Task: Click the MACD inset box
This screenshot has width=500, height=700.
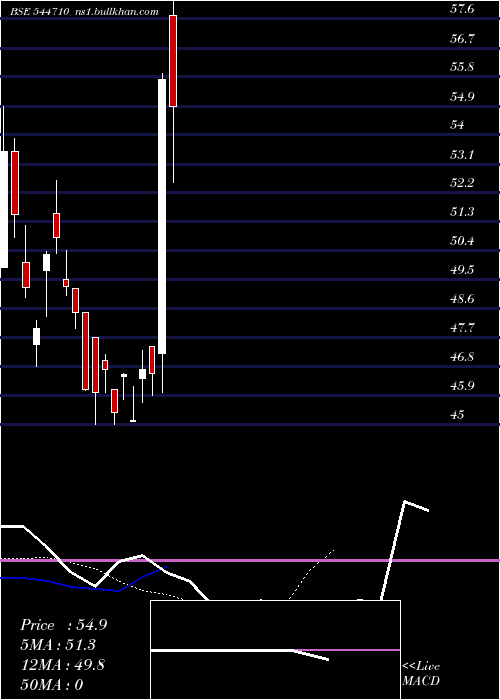Action: point(275,650)
